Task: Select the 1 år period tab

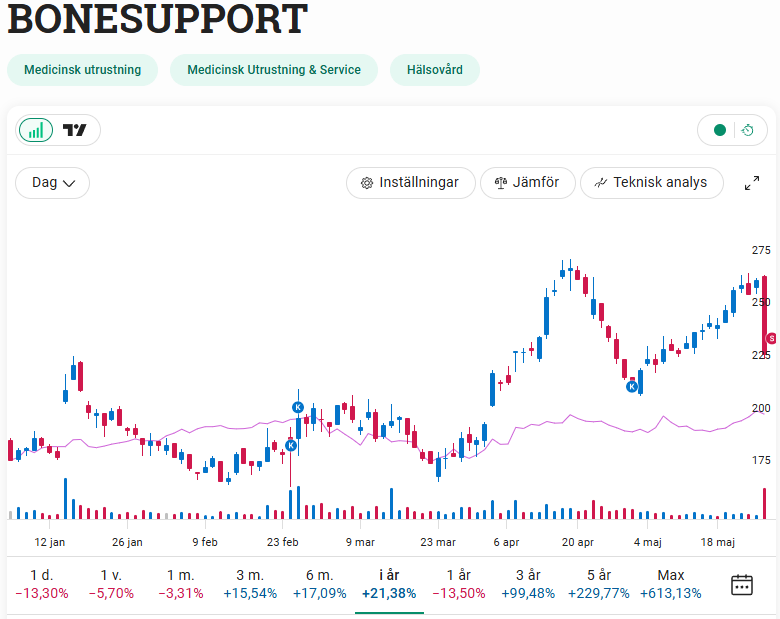Action: 459,584
